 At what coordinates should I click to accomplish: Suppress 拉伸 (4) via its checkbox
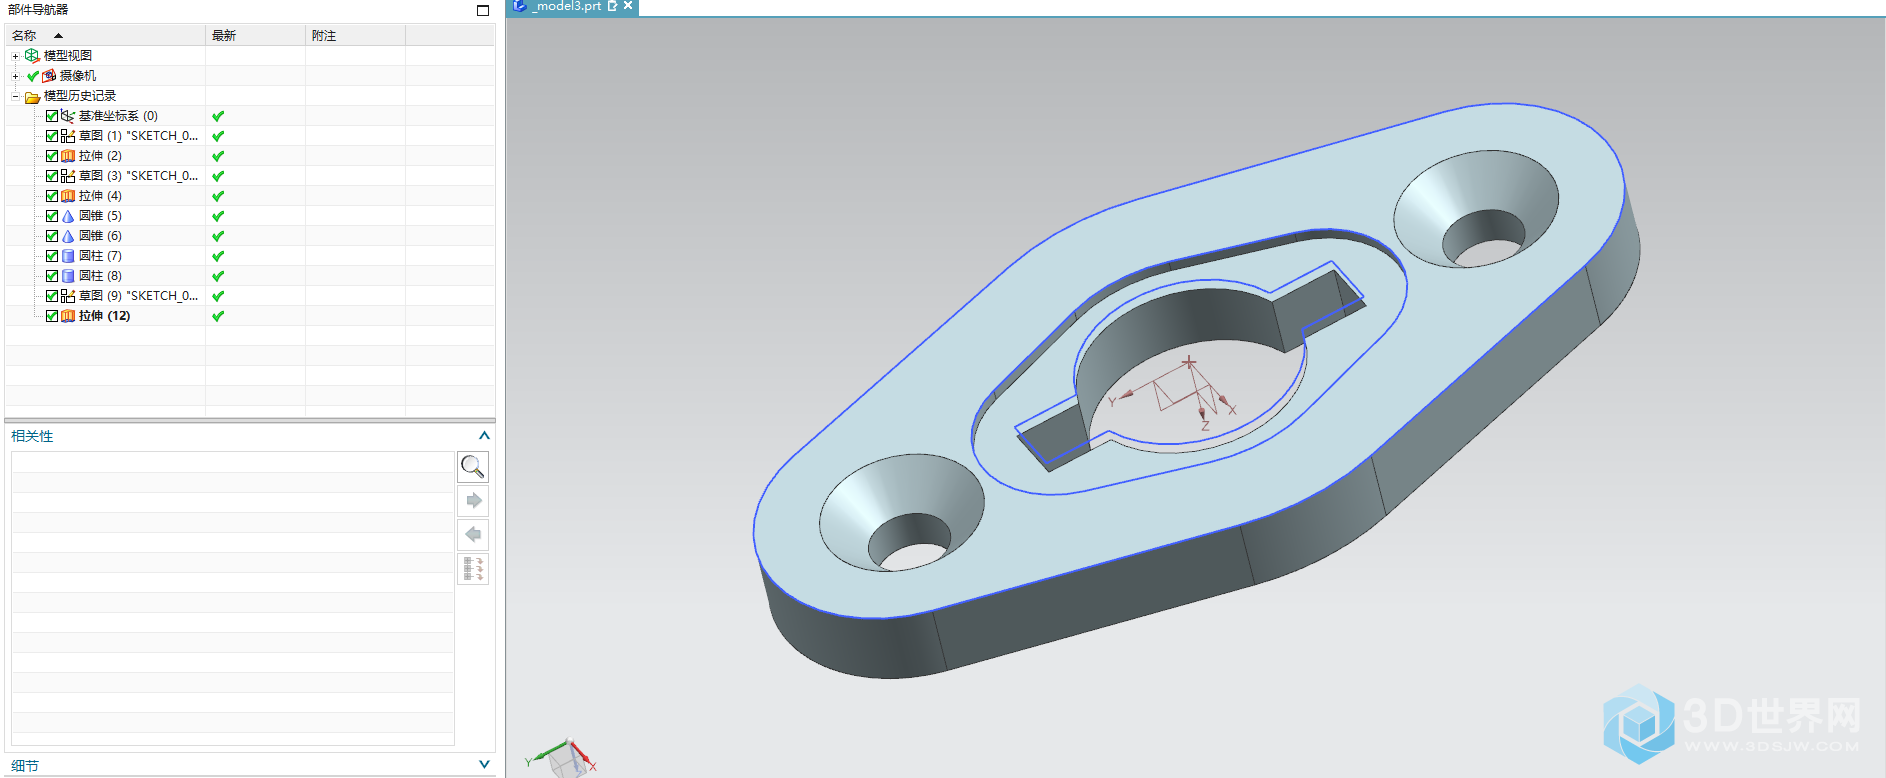pos(52,196)
